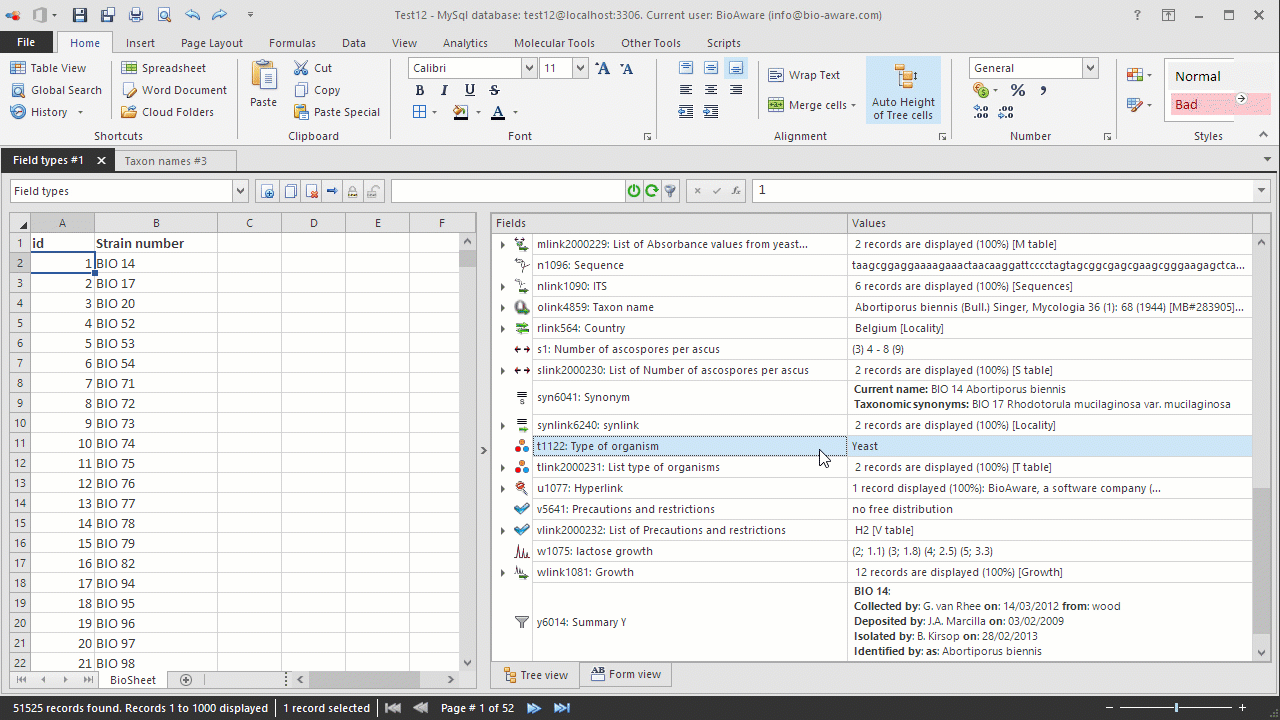This screenshot has width=1280, height=720.
Task: Increase indent in Alignment group
Action: coord(711,112)
